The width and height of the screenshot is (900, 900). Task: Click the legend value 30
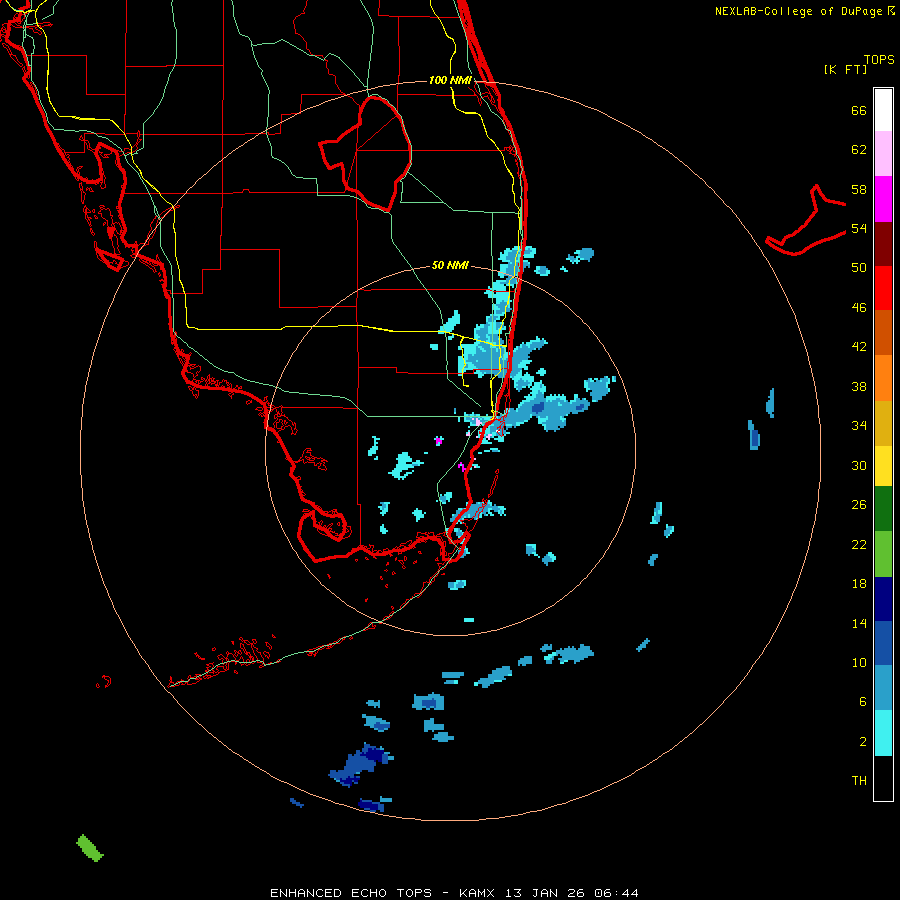859,465
